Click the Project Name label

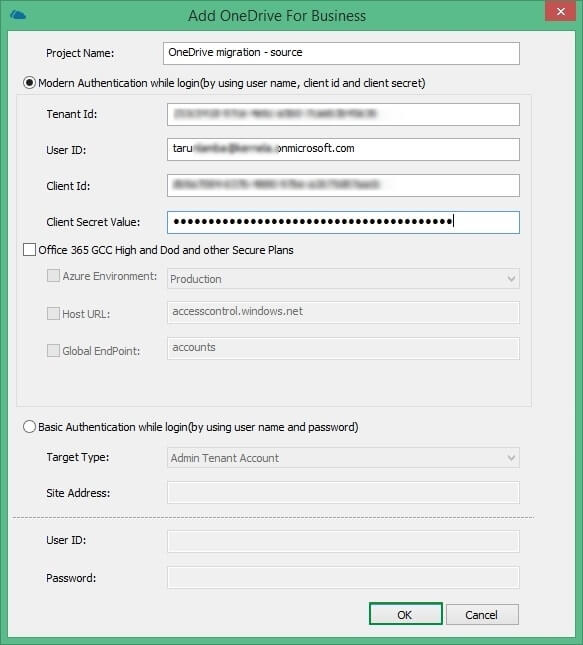coord(80,53)
